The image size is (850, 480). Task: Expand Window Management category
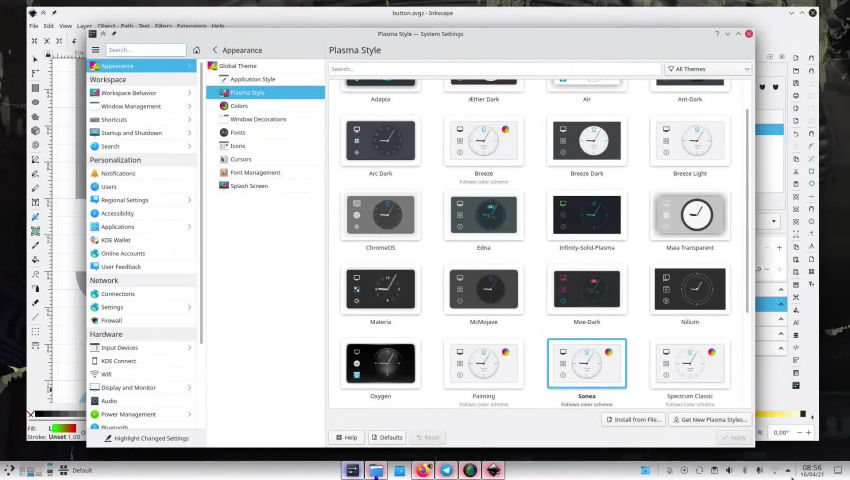click(x=143, y=106)
